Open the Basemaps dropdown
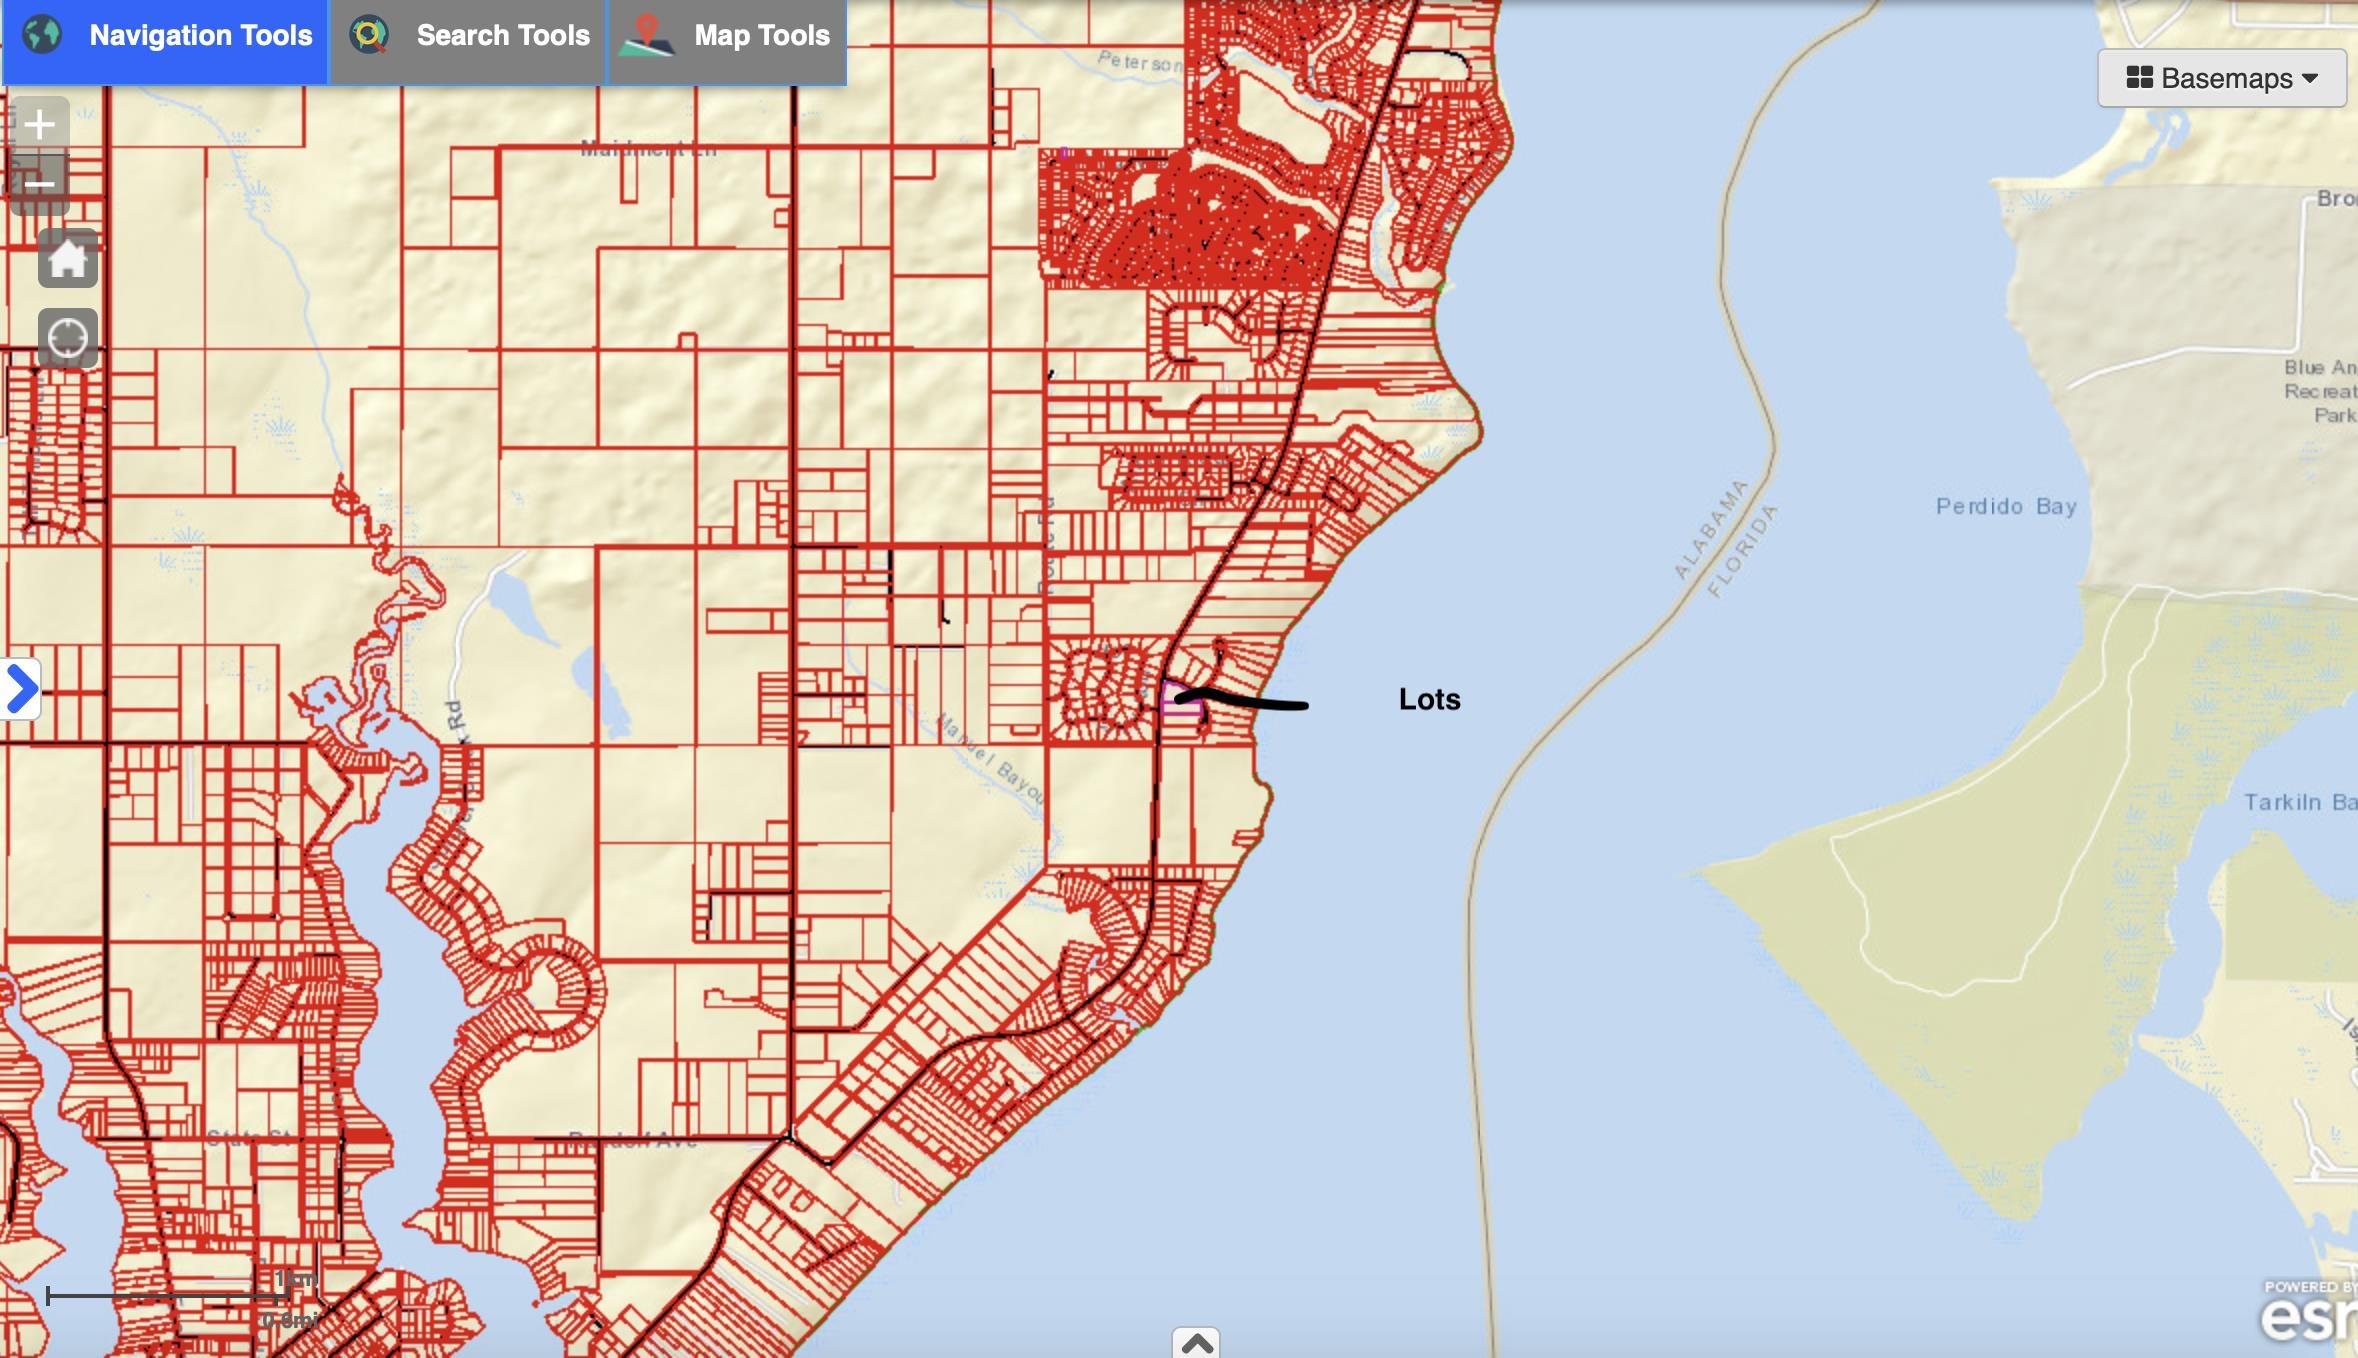Screen dimensions: 2358x1358 pos(2222,78)
